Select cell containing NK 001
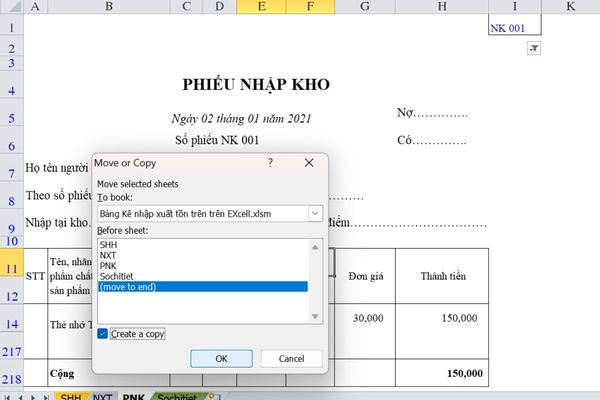Screen dimensions: 600x400 pyautogui.click(x=515, y=24)
